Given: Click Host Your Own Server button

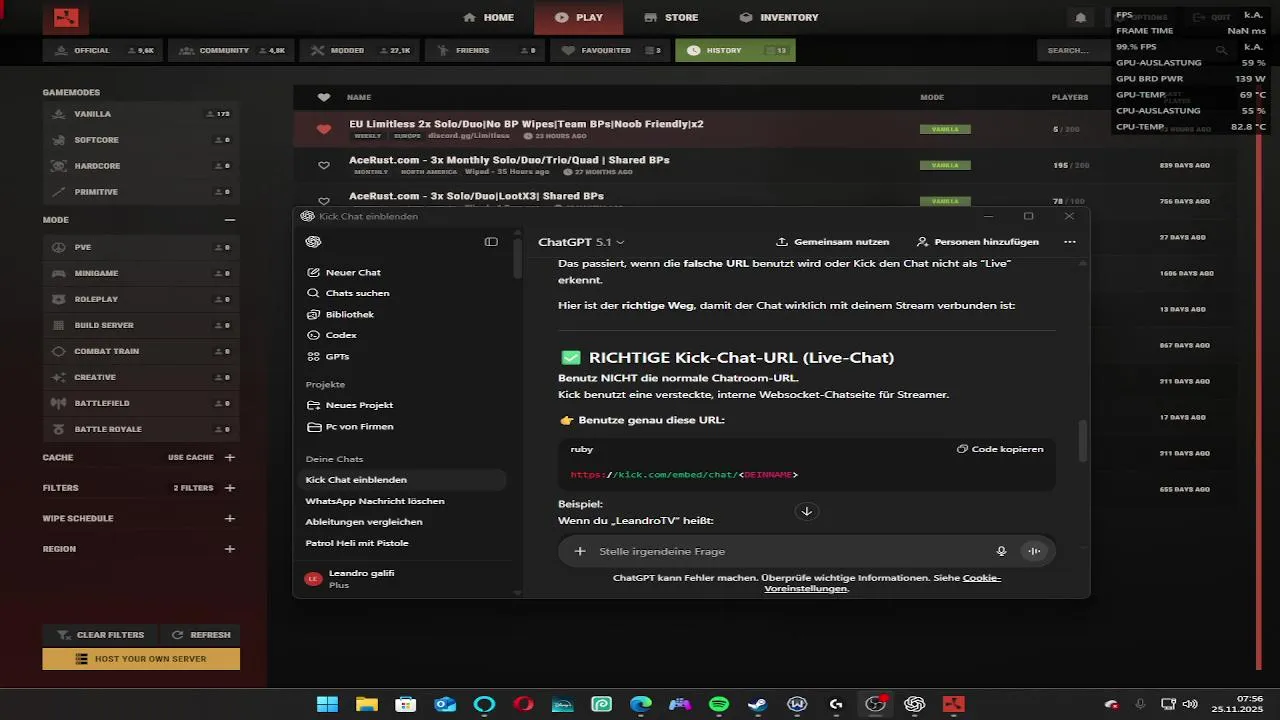Looking at the screenshot, I should click(141, 659).
